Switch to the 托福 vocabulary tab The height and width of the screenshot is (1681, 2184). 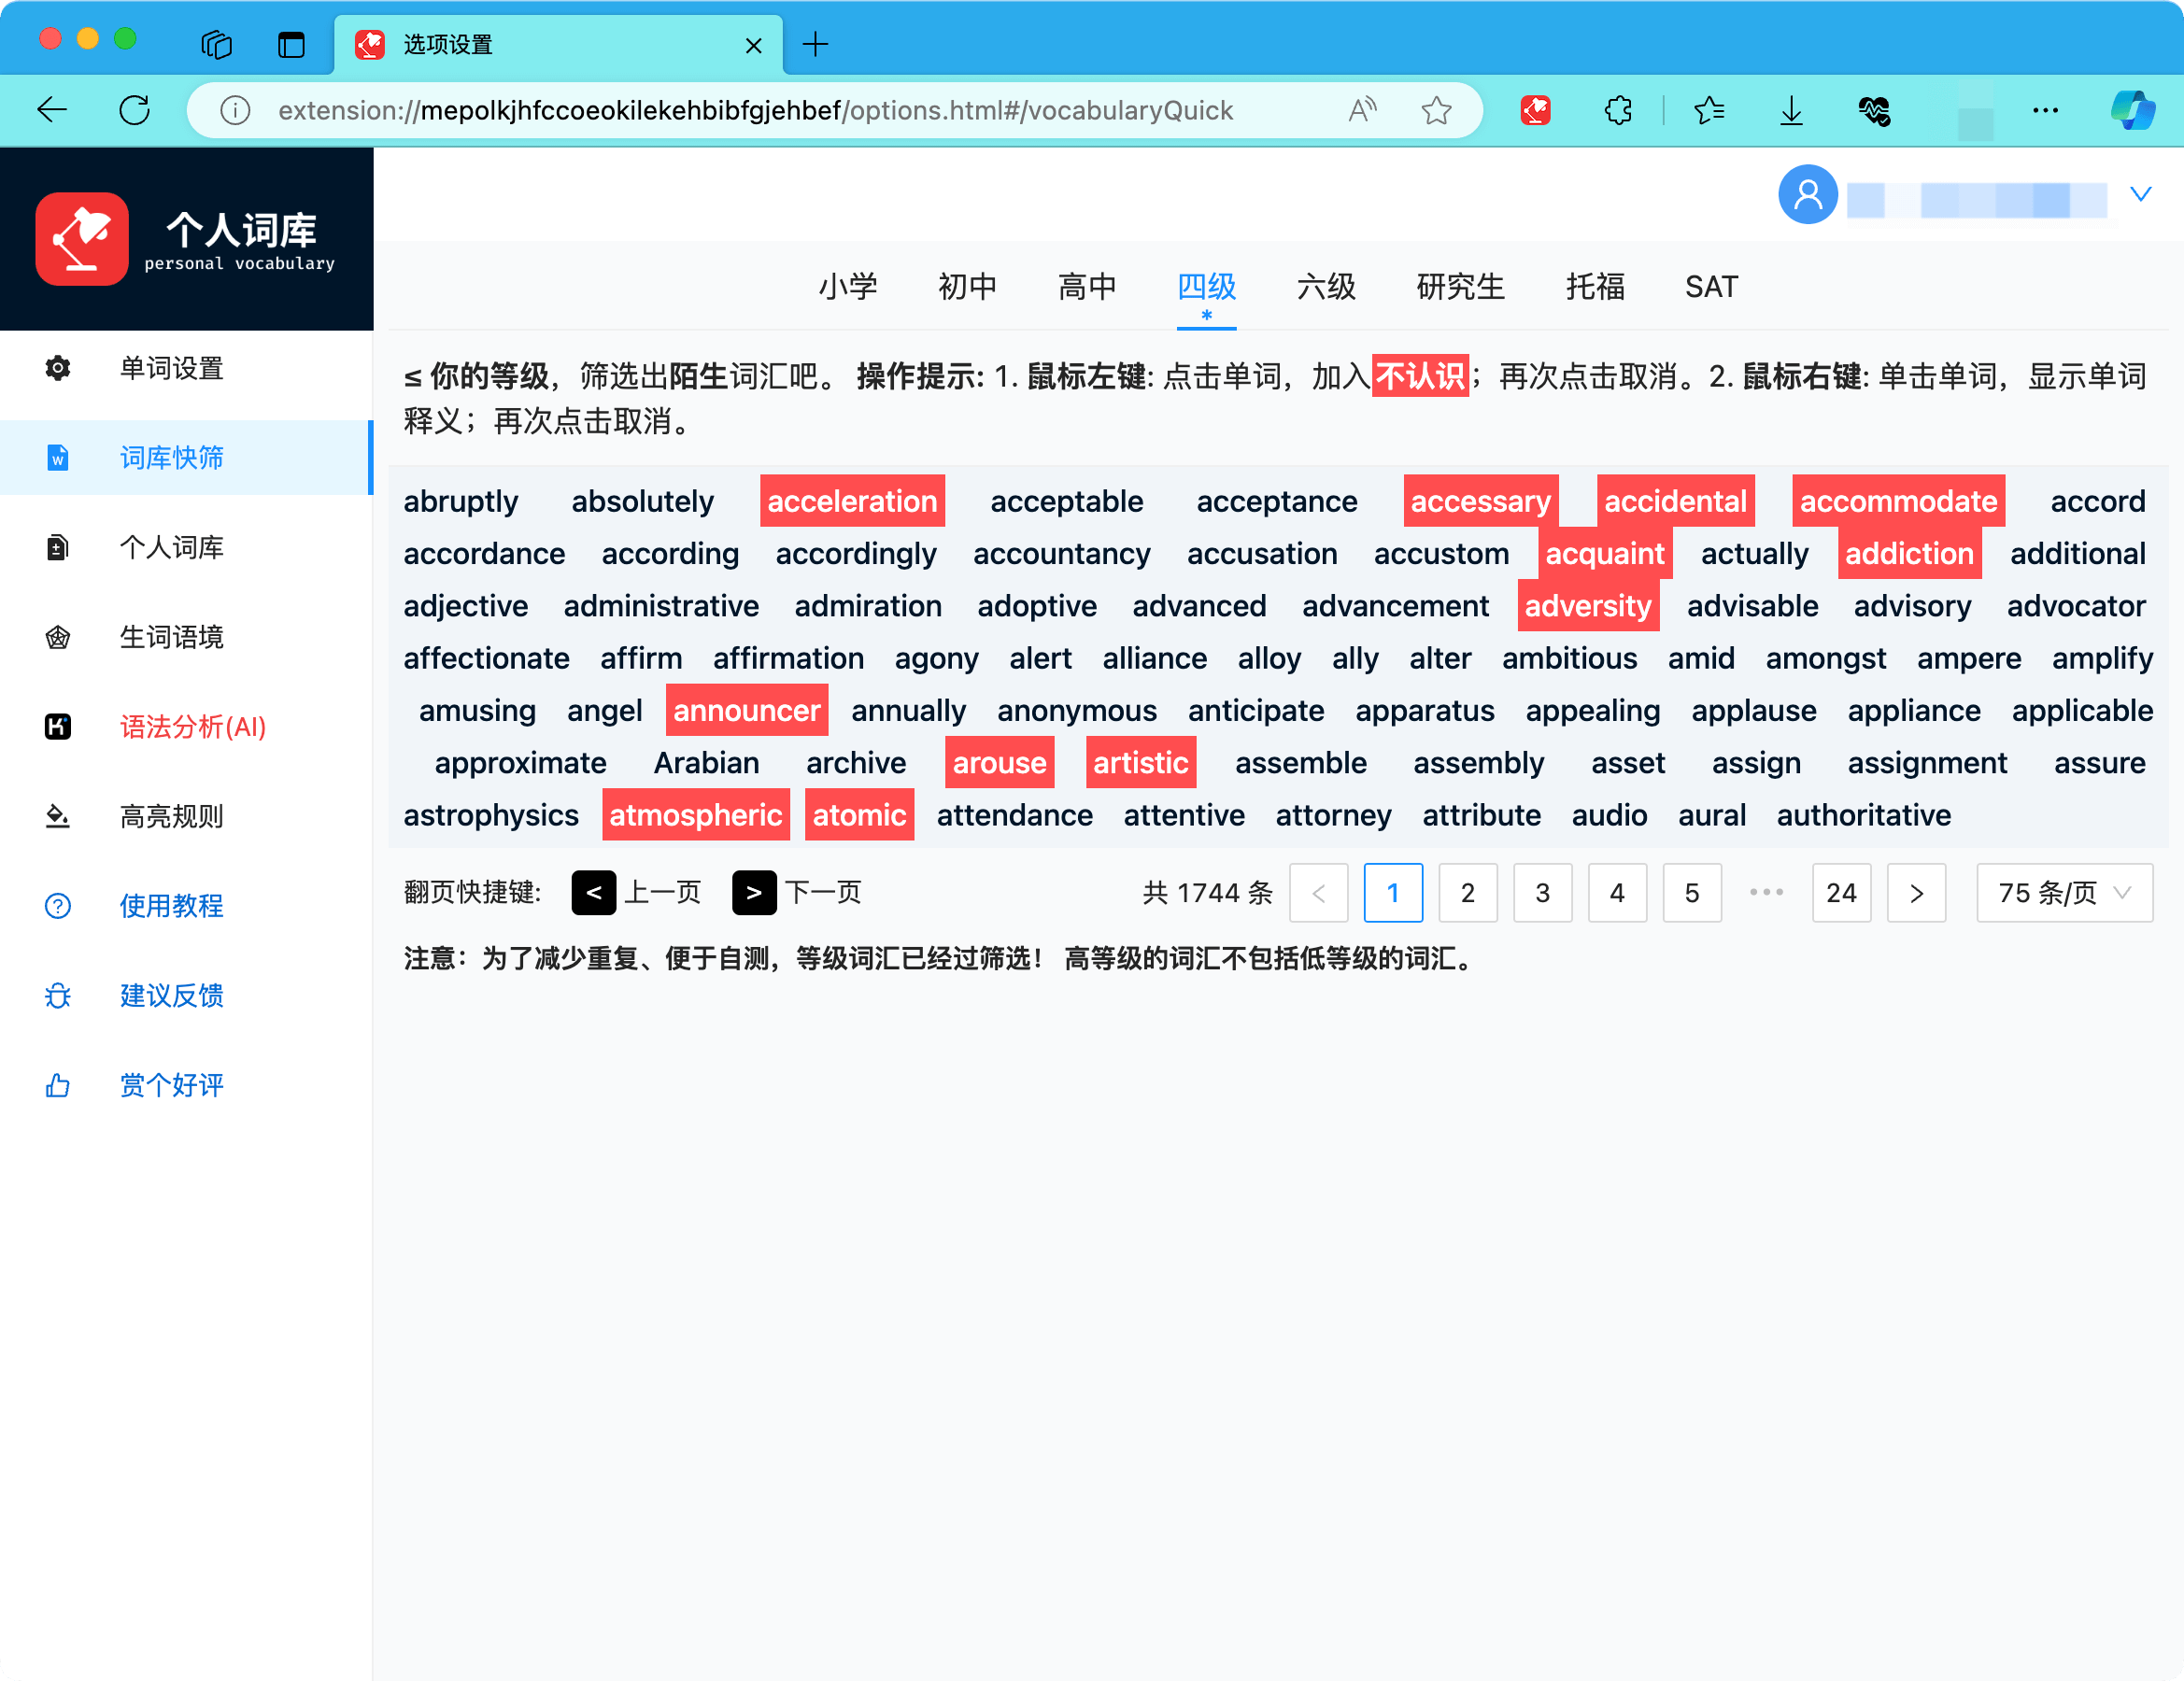point(1594,287)
